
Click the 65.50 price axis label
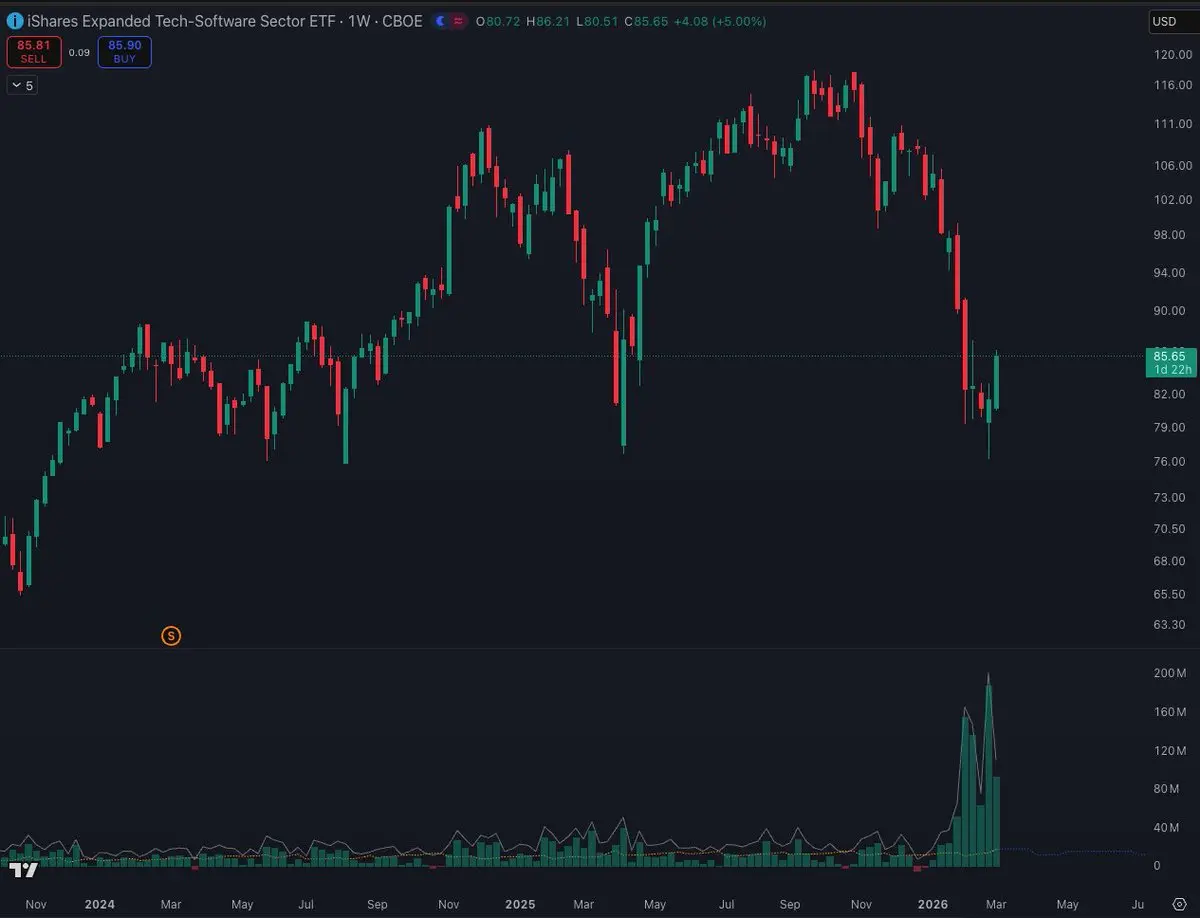tap(1171, 593)
